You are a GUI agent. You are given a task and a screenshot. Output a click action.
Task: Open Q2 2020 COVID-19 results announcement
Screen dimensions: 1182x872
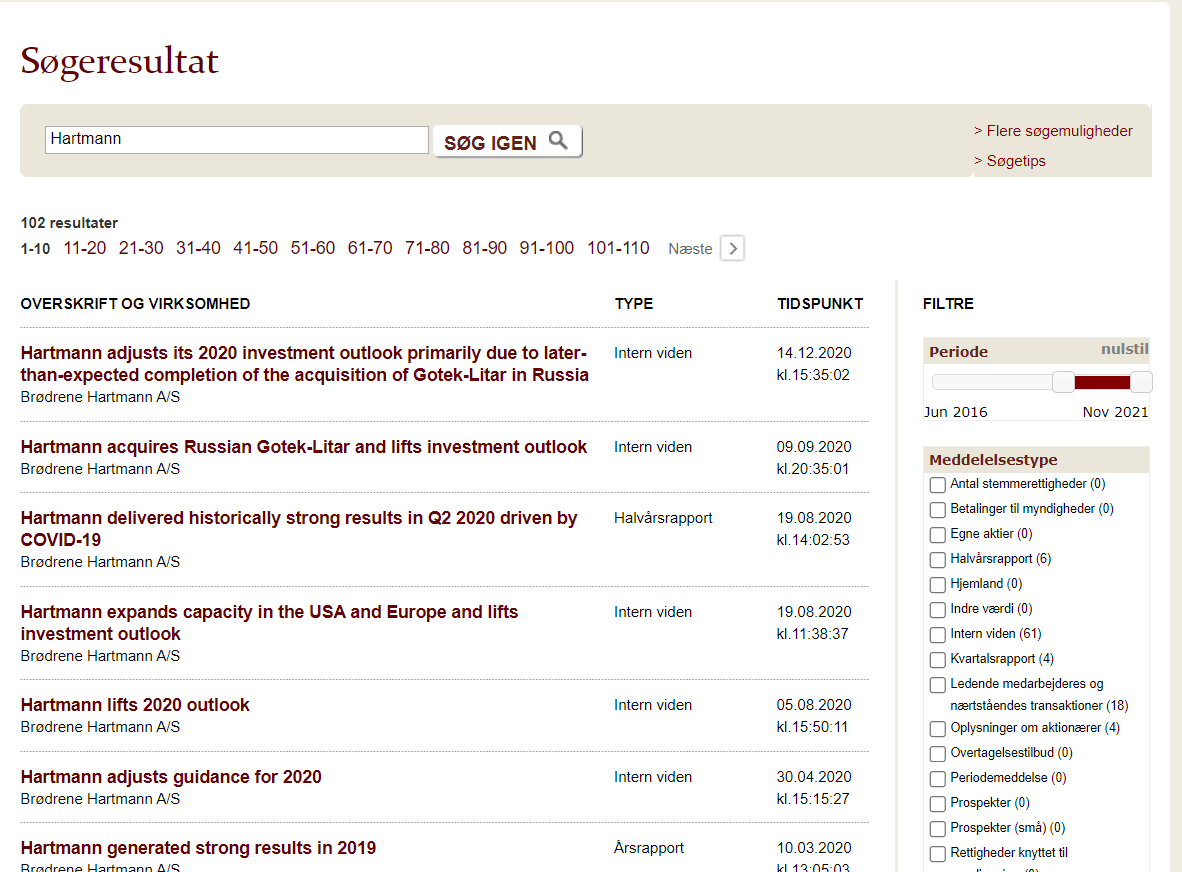pos(299,529)
